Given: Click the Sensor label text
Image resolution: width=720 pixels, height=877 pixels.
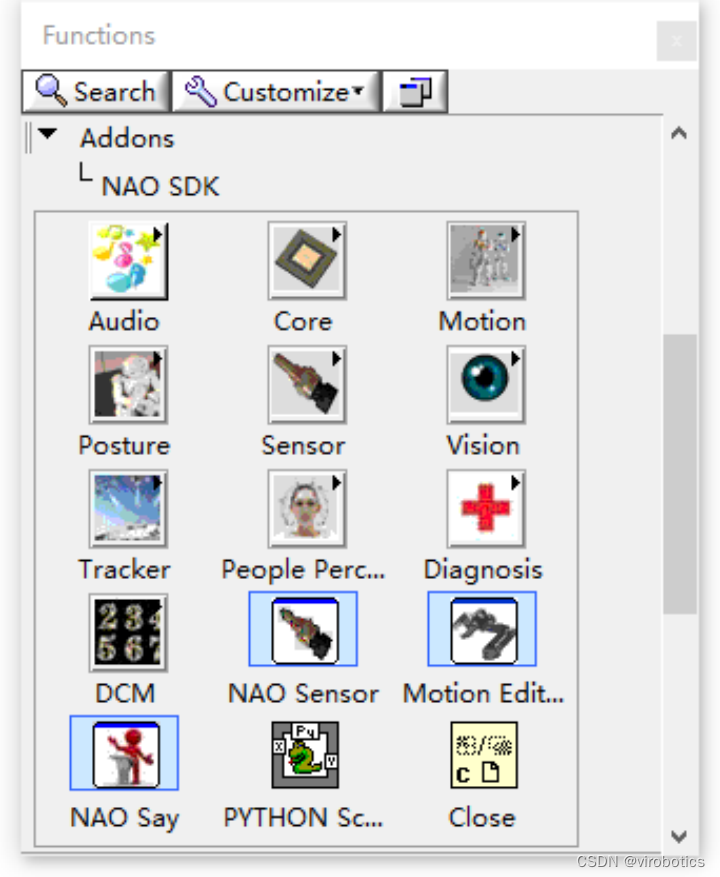Looking at the screenshot, I should 303,446.
